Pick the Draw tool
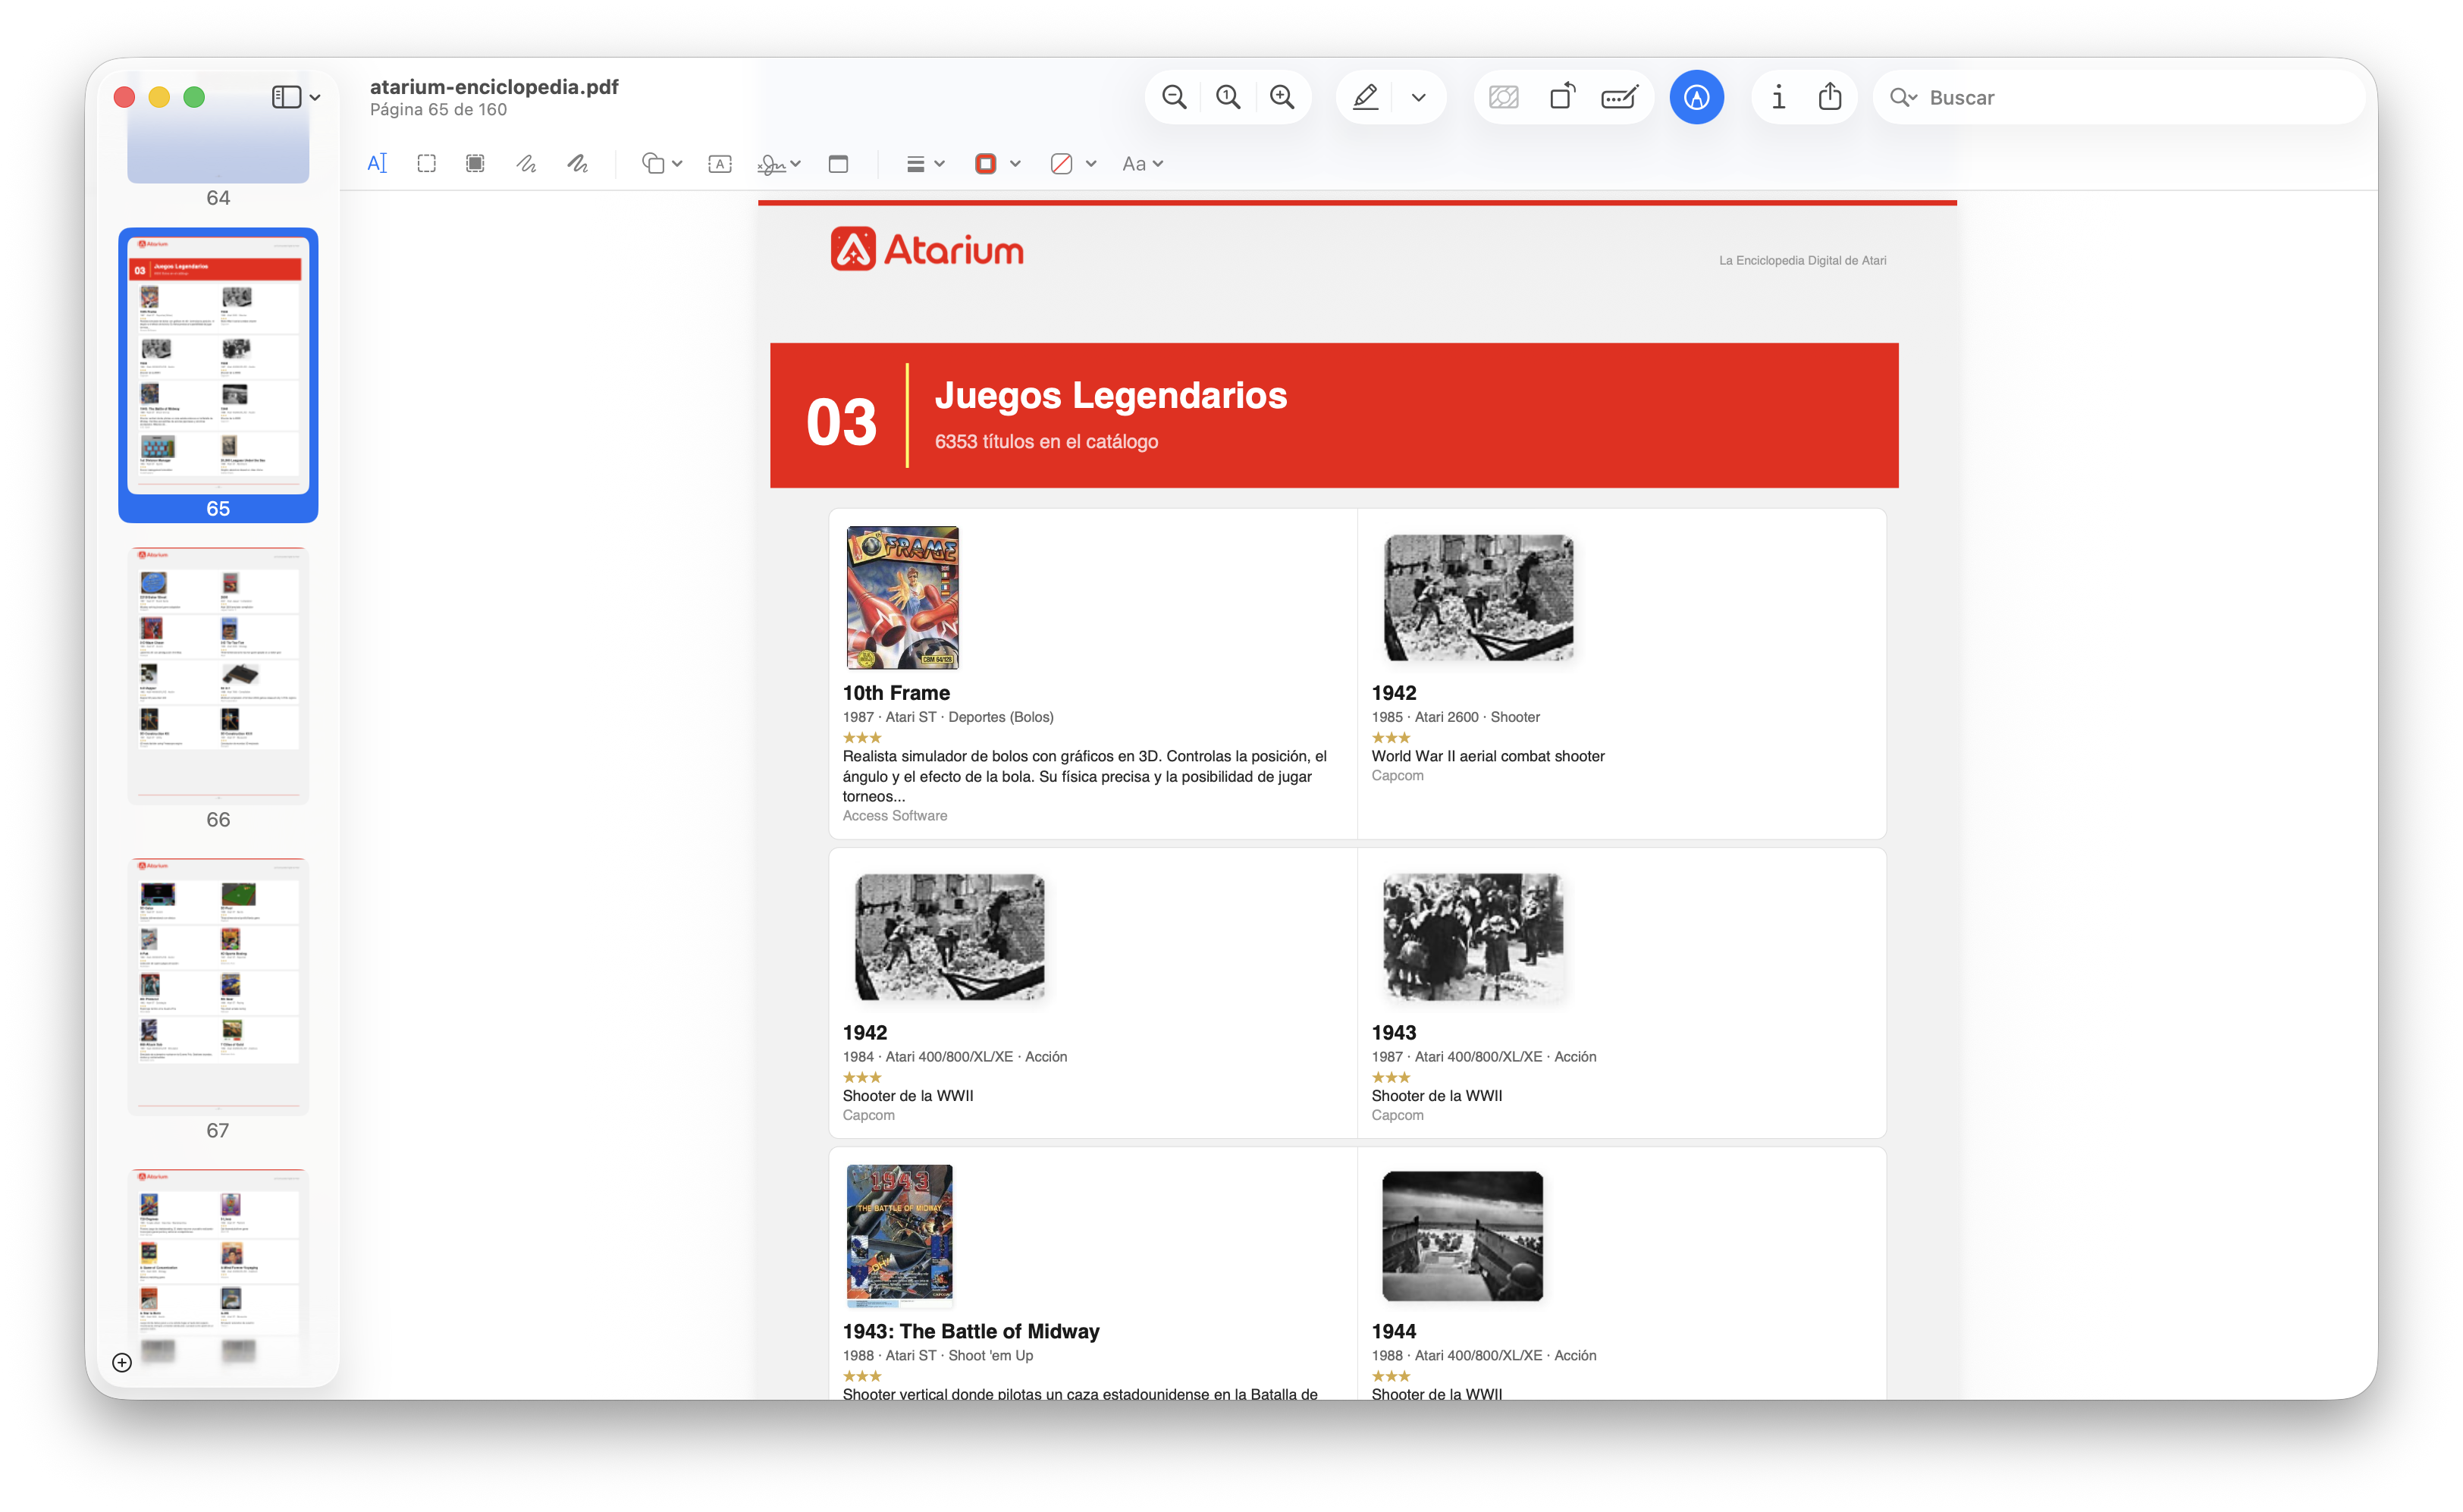Image resolution: width=2463 pixels, height=1512 pixels. (578, 163)
